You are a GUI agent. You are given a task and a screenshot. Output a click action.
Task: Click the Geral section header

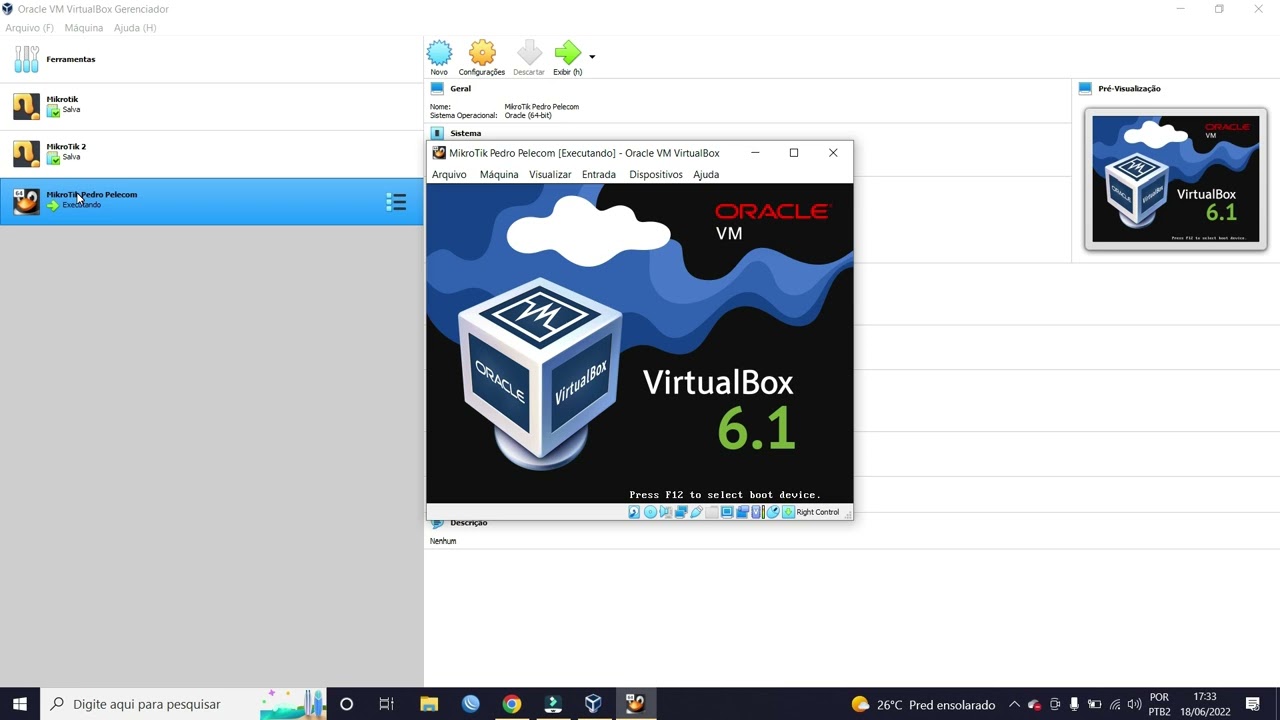pyautogui.click(x=460, y=88)
